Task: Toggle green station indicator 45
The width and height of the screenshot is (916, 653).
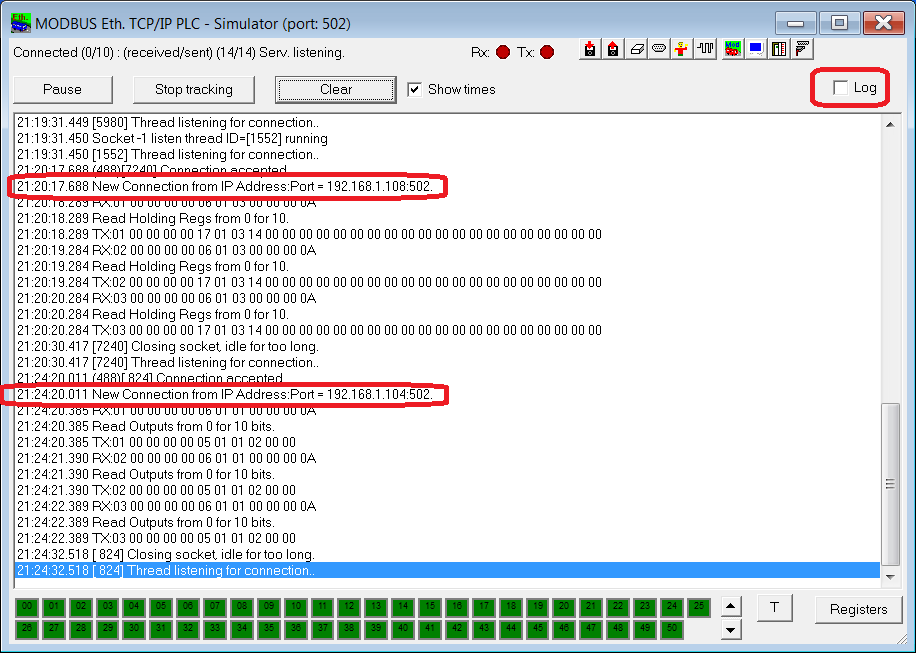Action: click(x=537, y=629)
